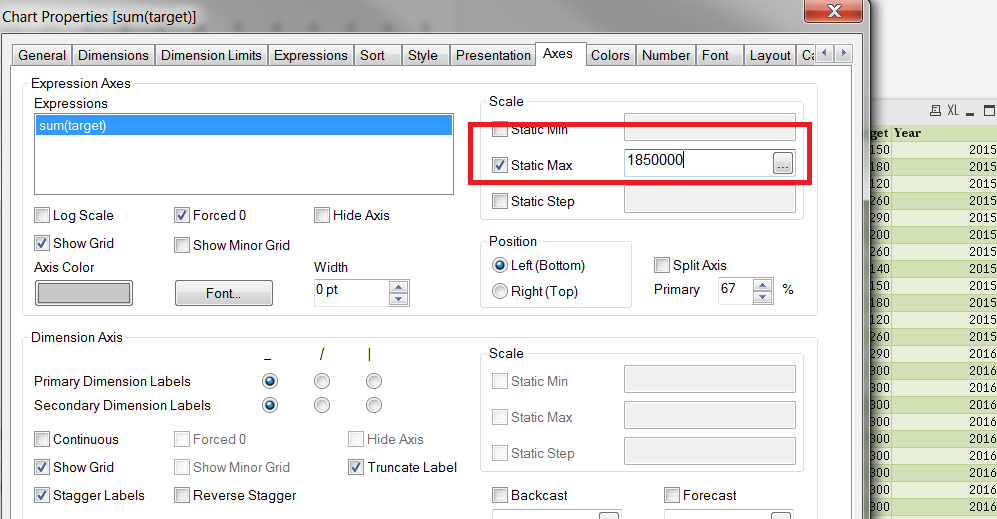Pick the Axis Color swatch
This screenshot has width=997, height=519.
pyautogui.click(x=83, y=293)
